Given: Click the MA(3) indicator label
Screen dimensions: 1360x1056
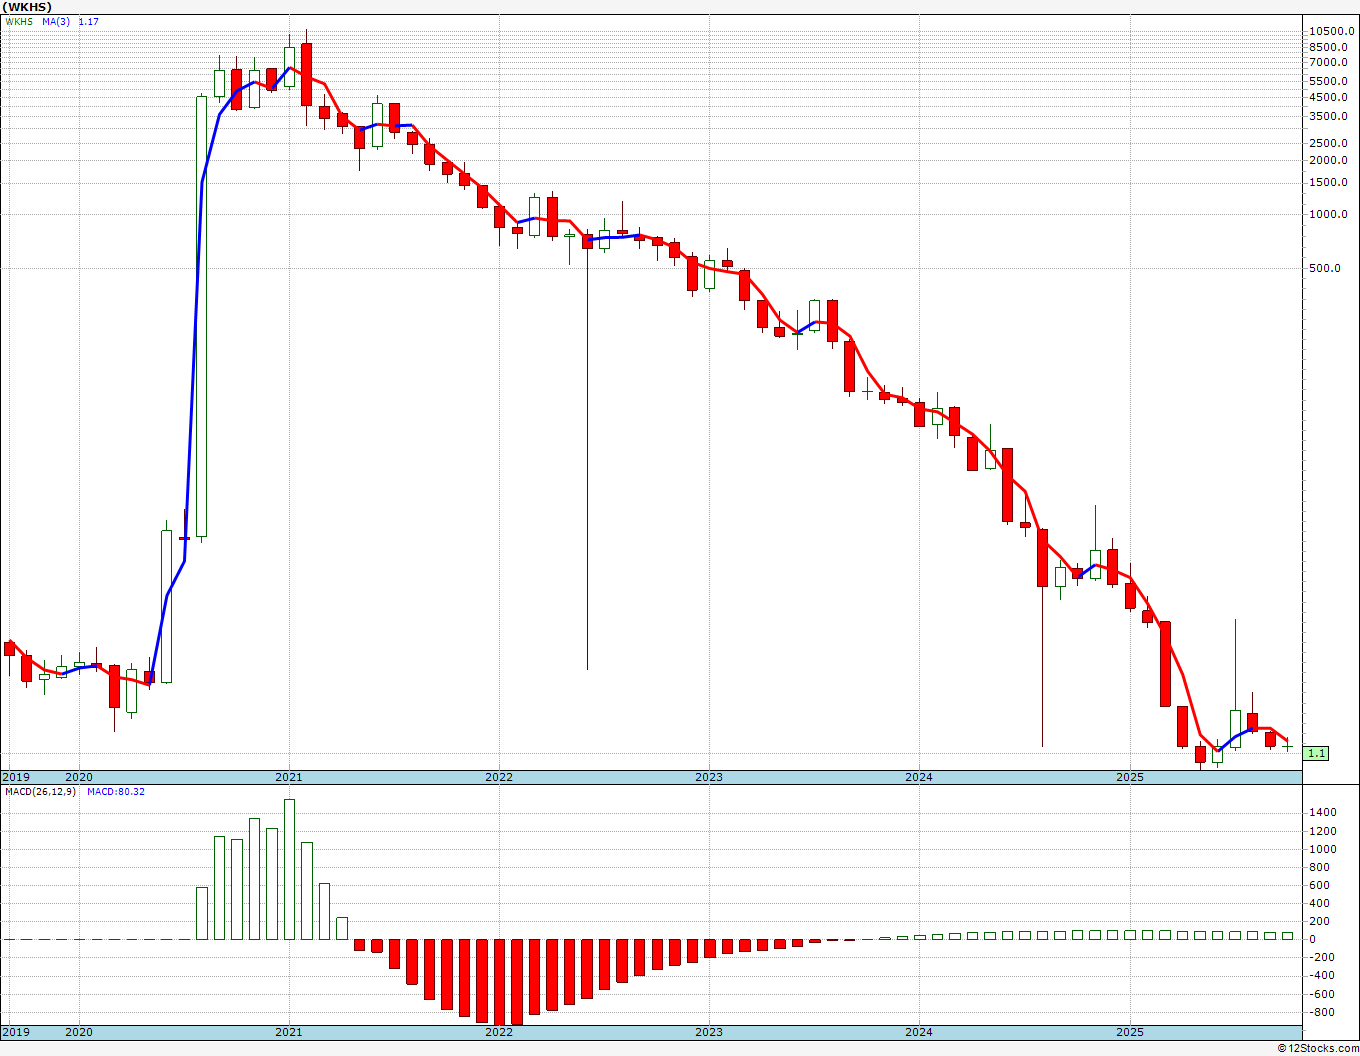Looking at the screenshot, I should (57, 21).
